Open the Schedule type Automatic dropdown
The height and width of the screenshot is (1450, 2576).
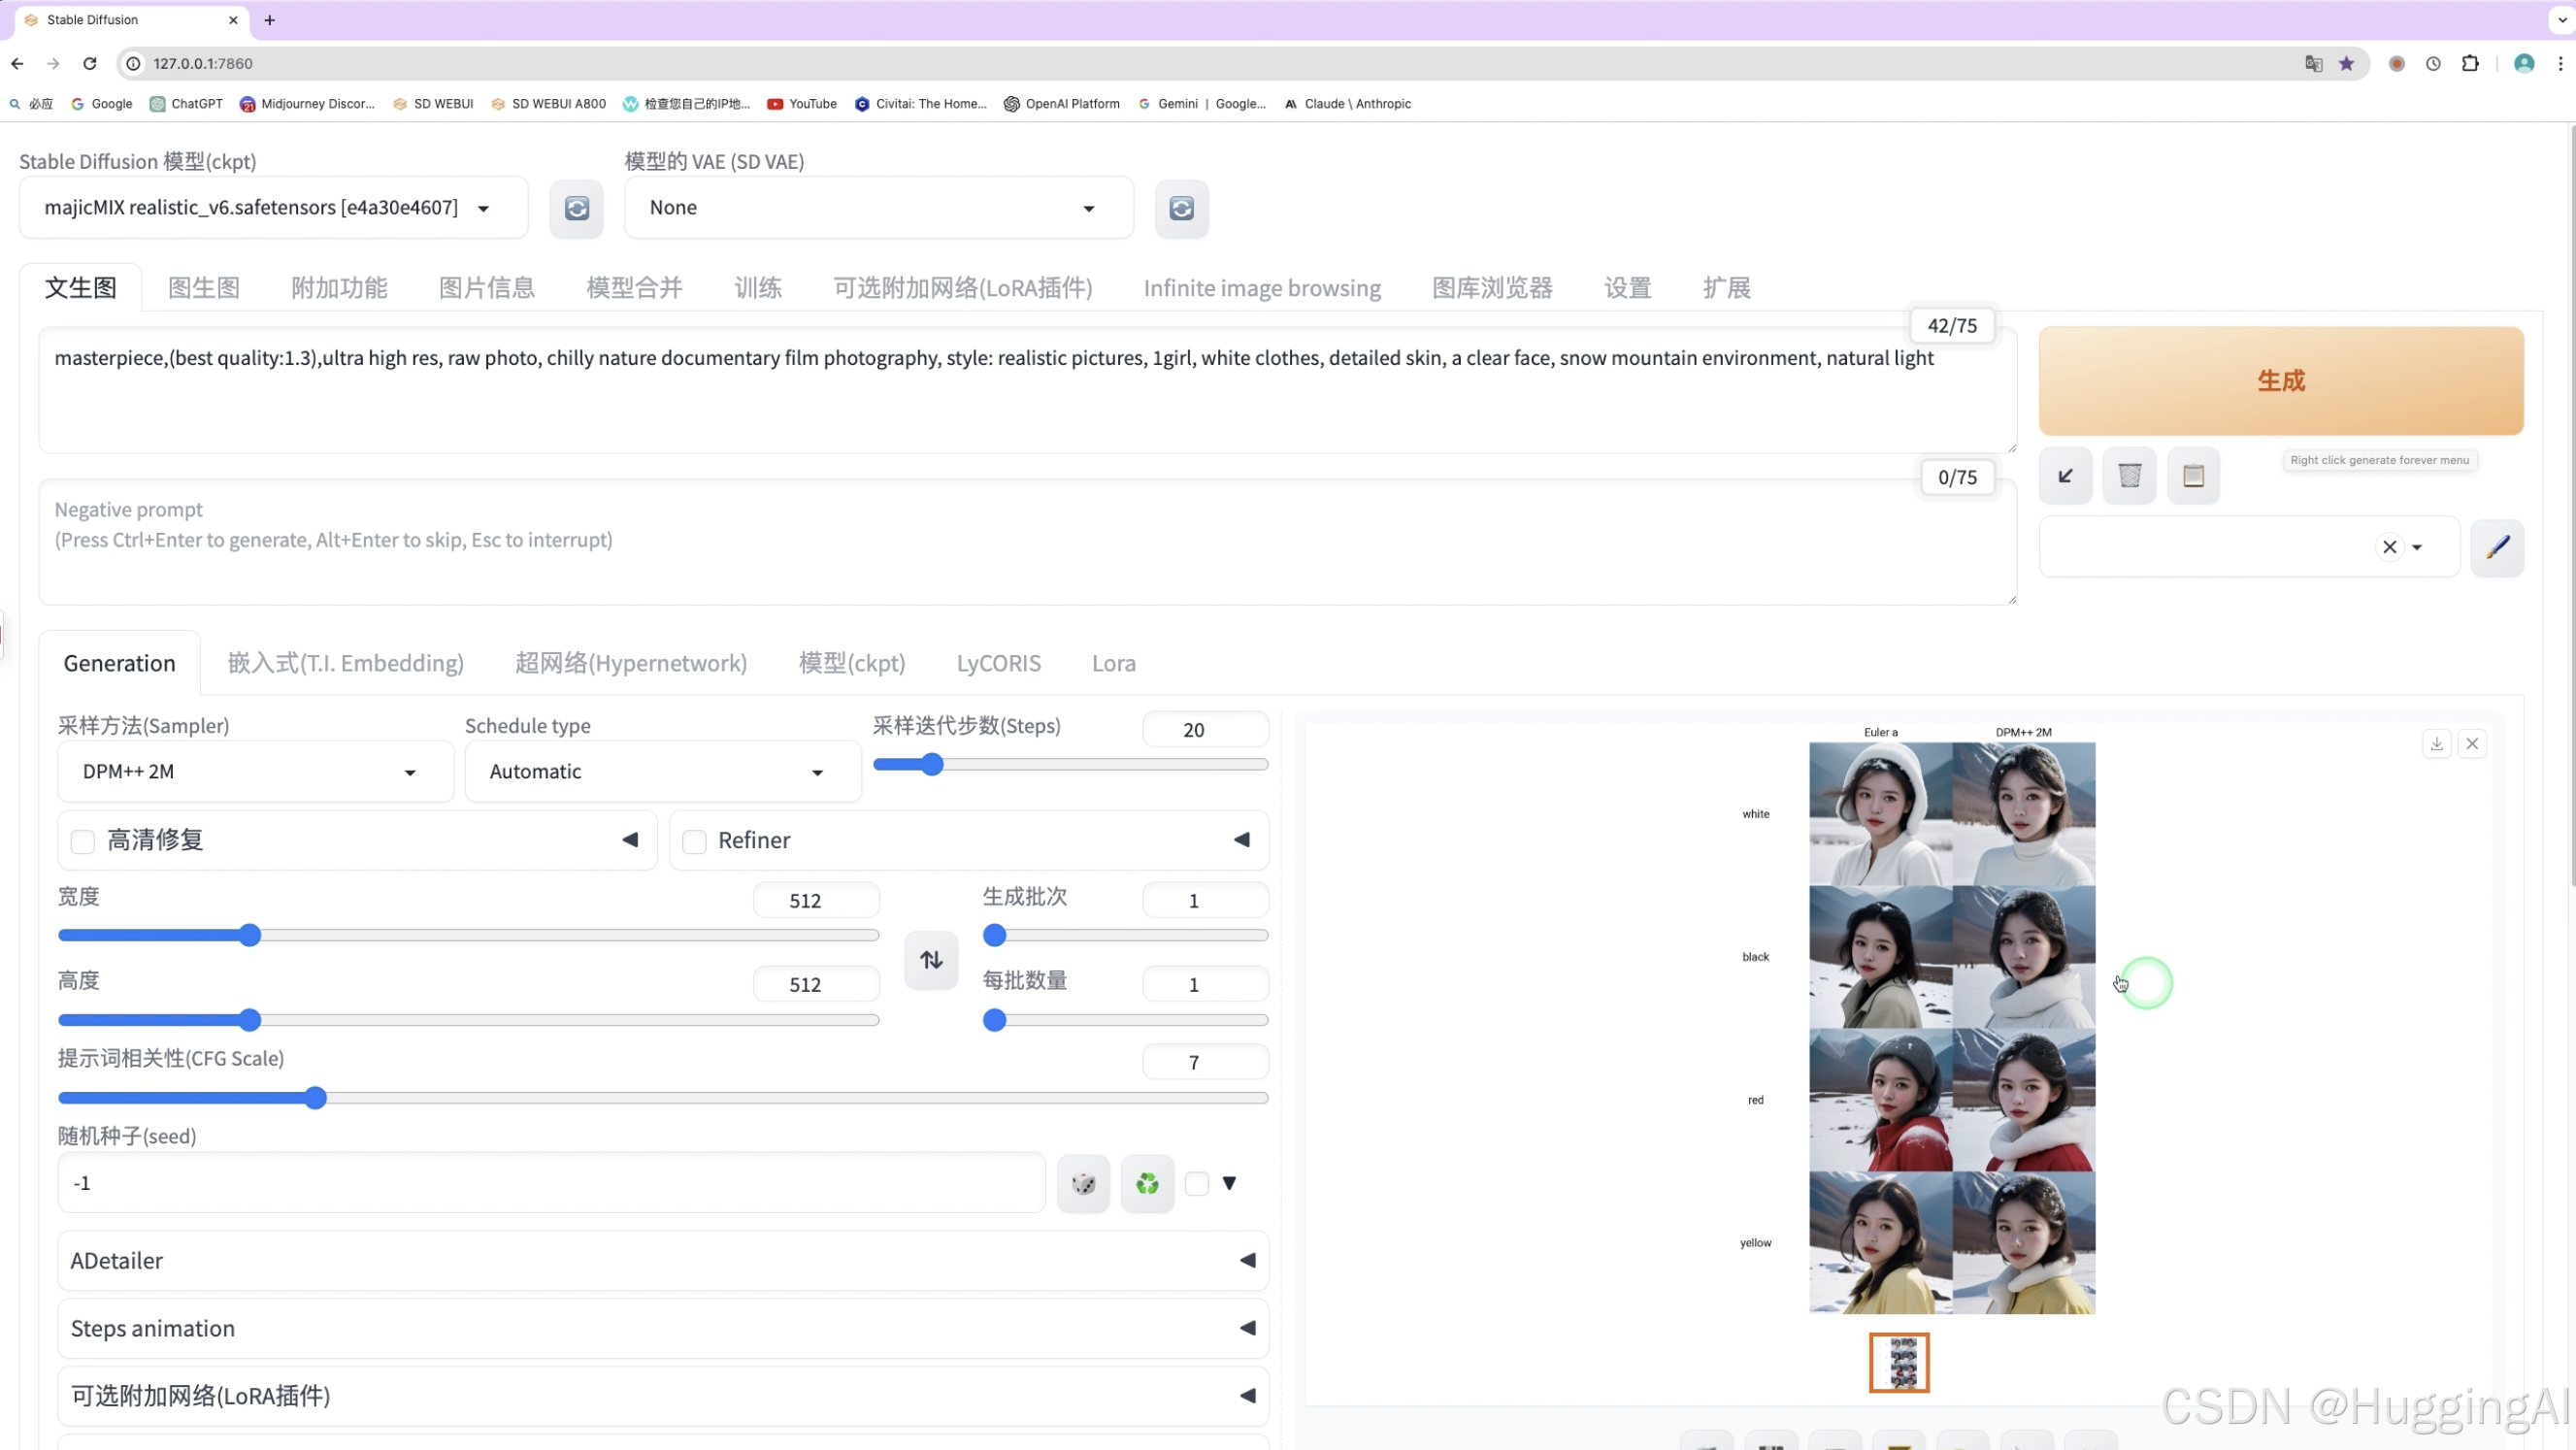[662, 772]
